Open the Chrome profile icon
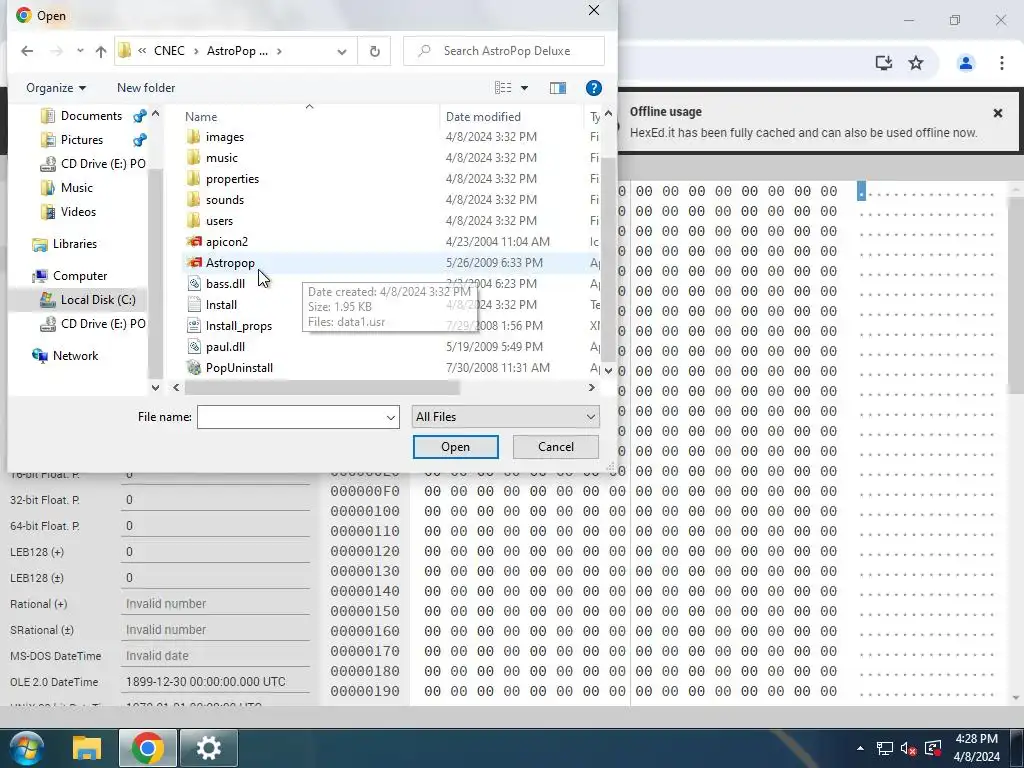Screen dimensions: 1024x768 [x=965, y=63]
